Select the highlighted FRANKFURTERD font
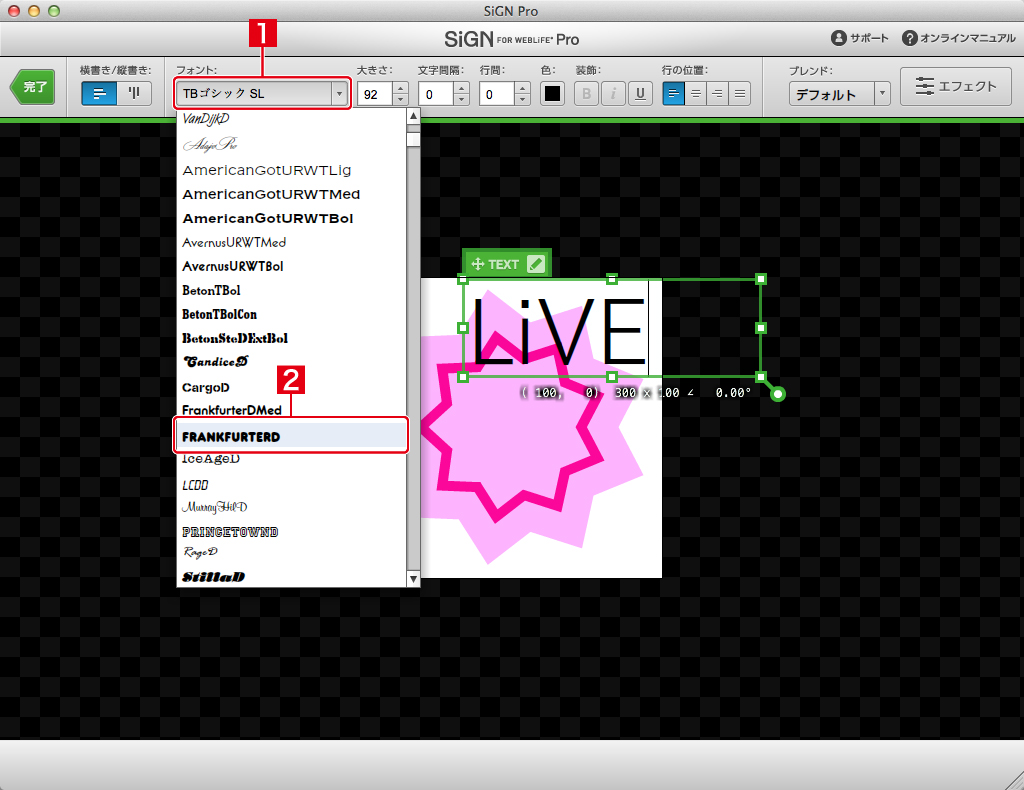The image size is (1024, 790). [291, 435]
